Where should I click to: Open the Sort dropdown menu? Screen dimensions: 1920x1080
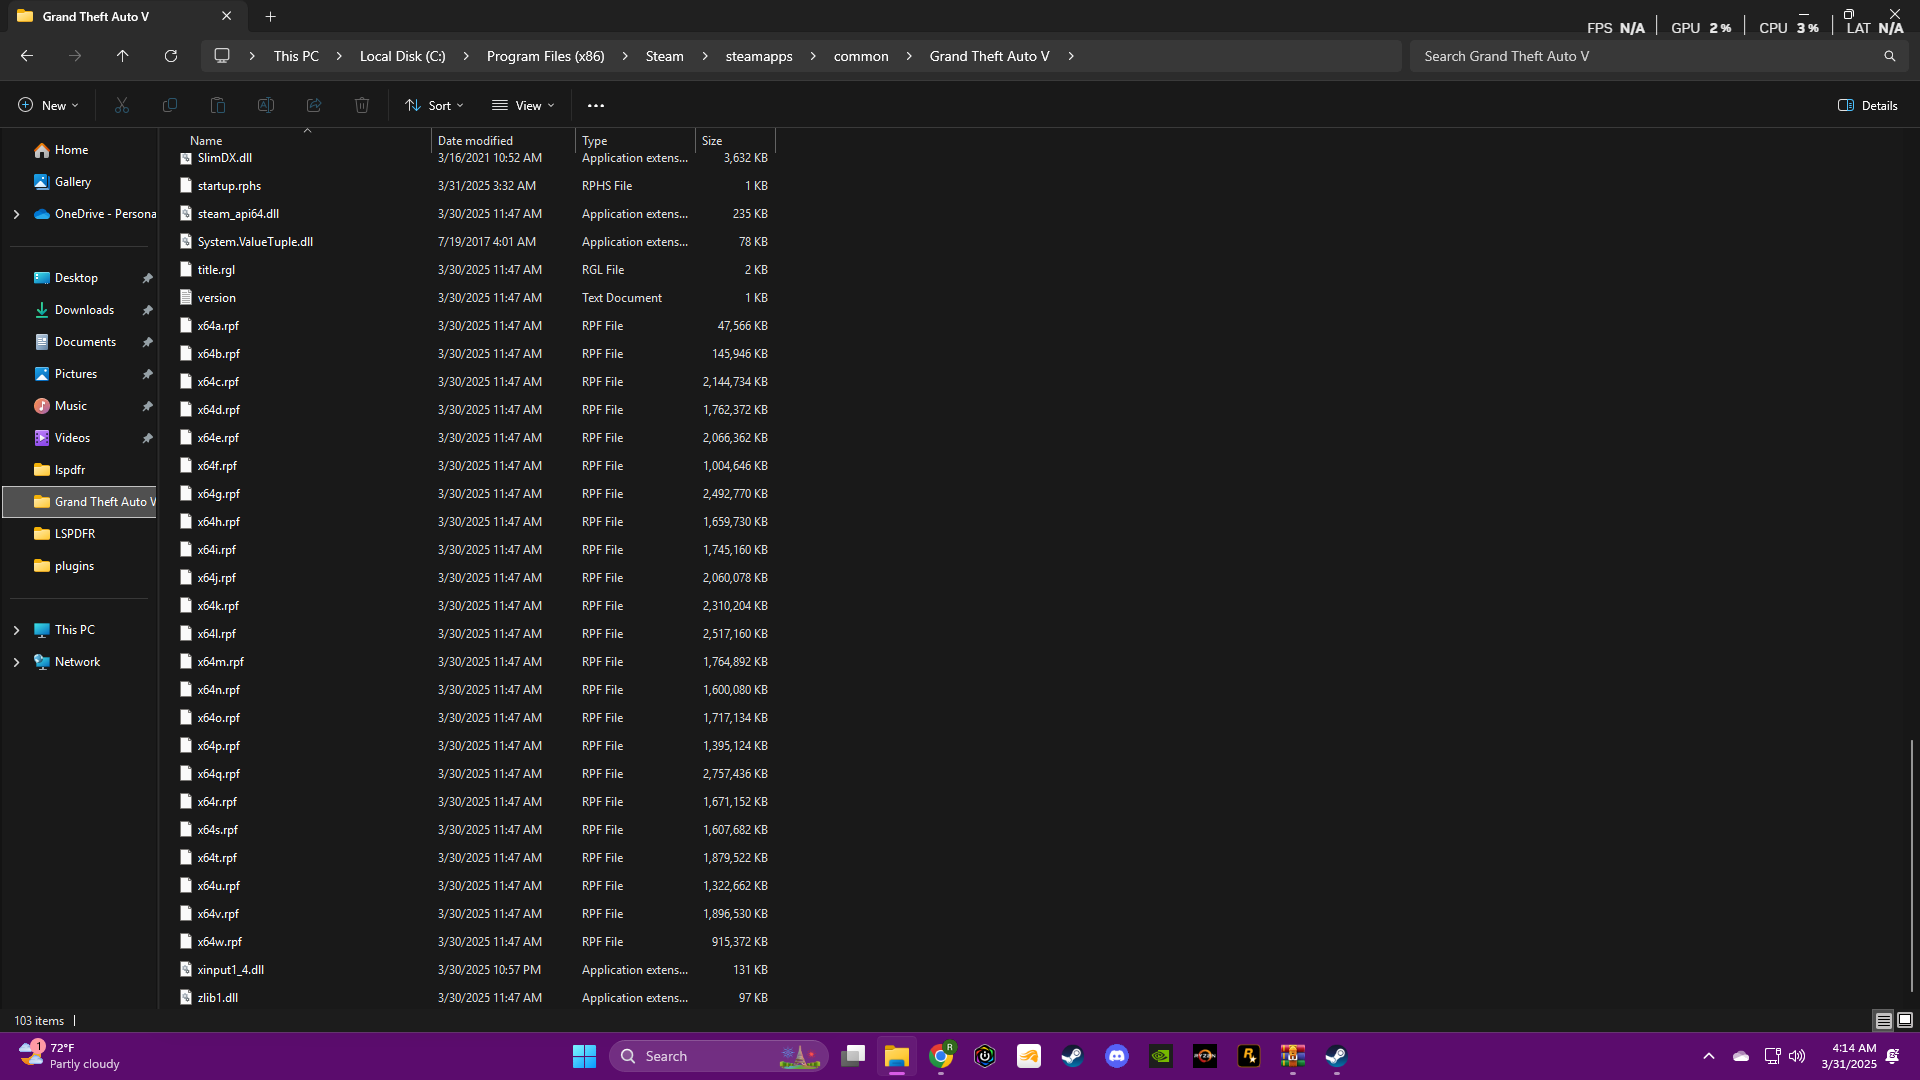434,105
